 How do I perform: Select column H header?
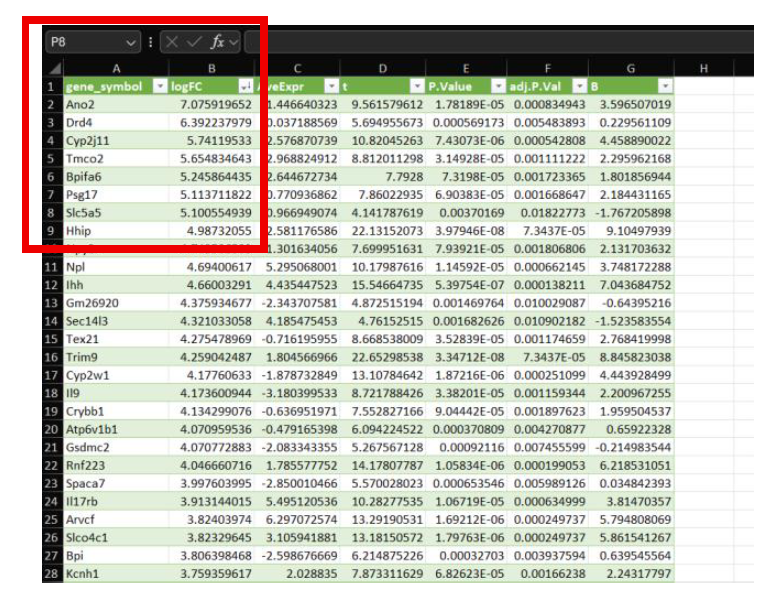click(704, 68)
